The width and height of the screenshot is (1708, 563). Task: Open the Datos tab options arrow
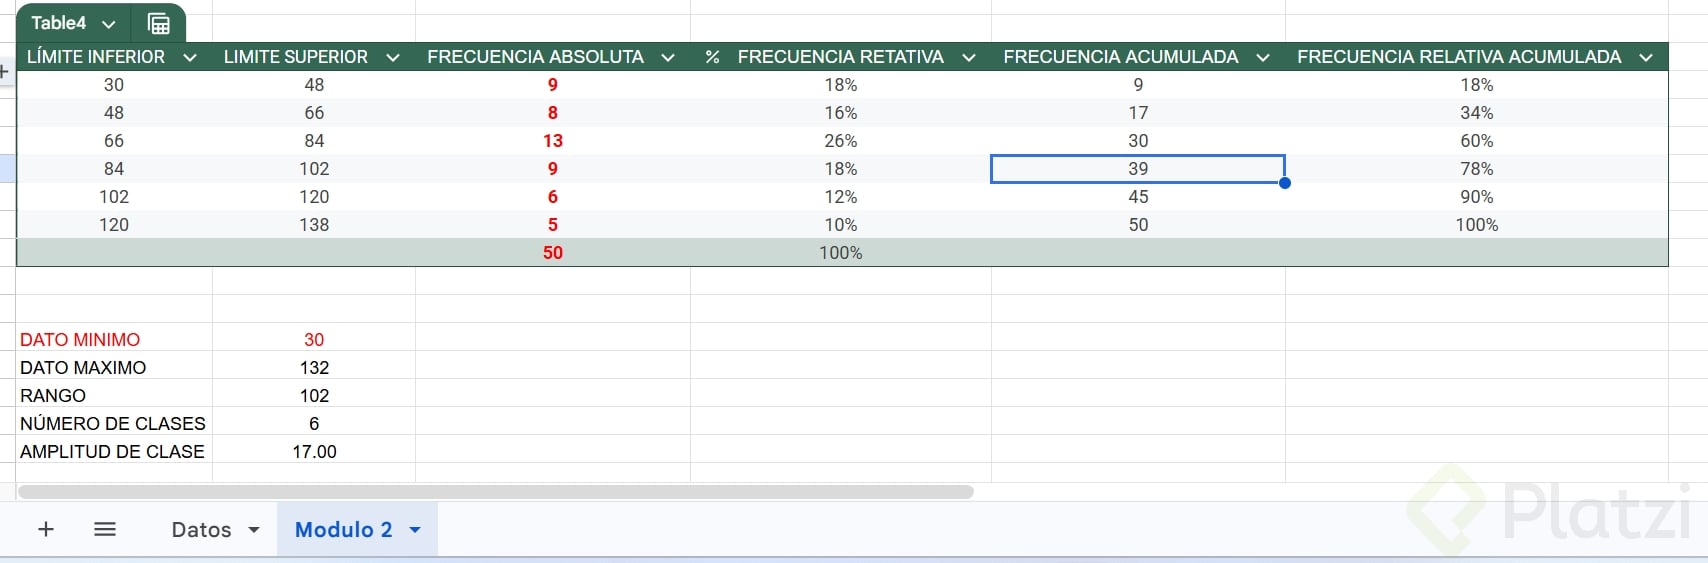coord(254,529)
